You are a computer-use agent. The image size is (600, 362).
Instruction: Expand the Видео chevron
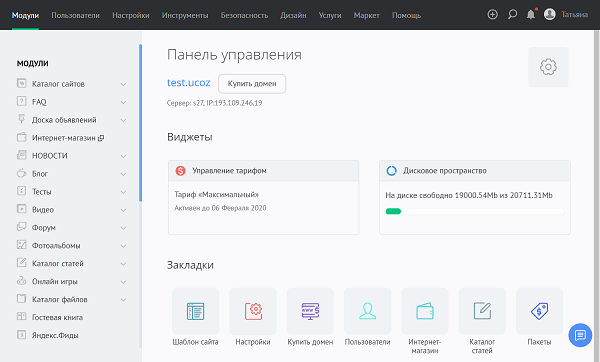[x=123, y=210]
